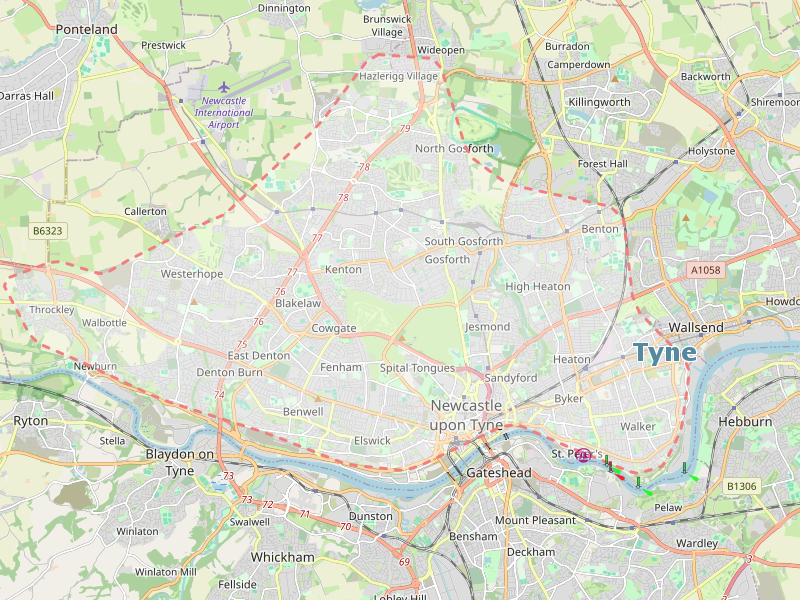Click the Jesmond district label
The width and height of the screenshot is (800, 600).
487,327
